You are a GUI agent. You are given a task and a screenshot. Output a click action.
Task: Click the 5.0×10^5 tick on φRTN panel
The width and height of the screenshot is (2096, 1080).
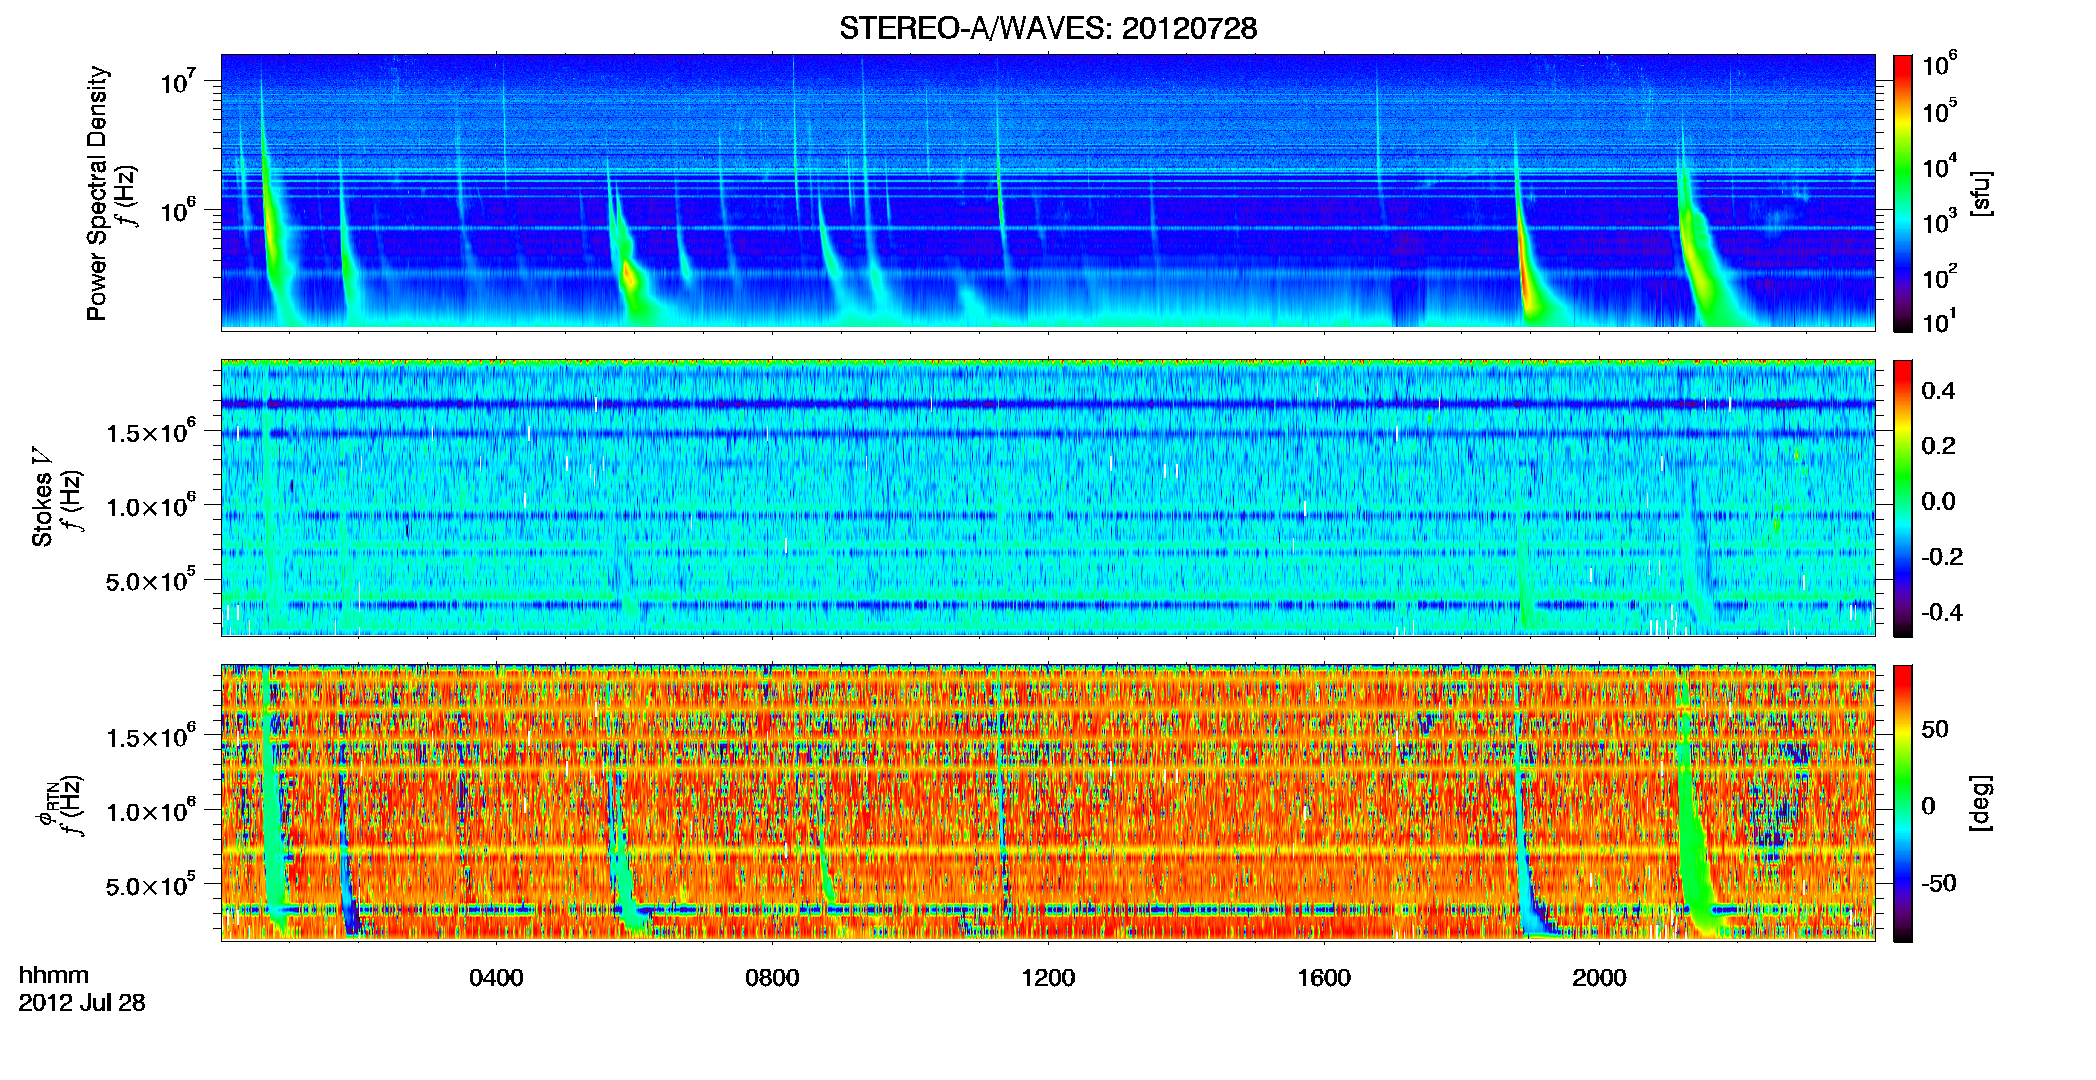151,885
